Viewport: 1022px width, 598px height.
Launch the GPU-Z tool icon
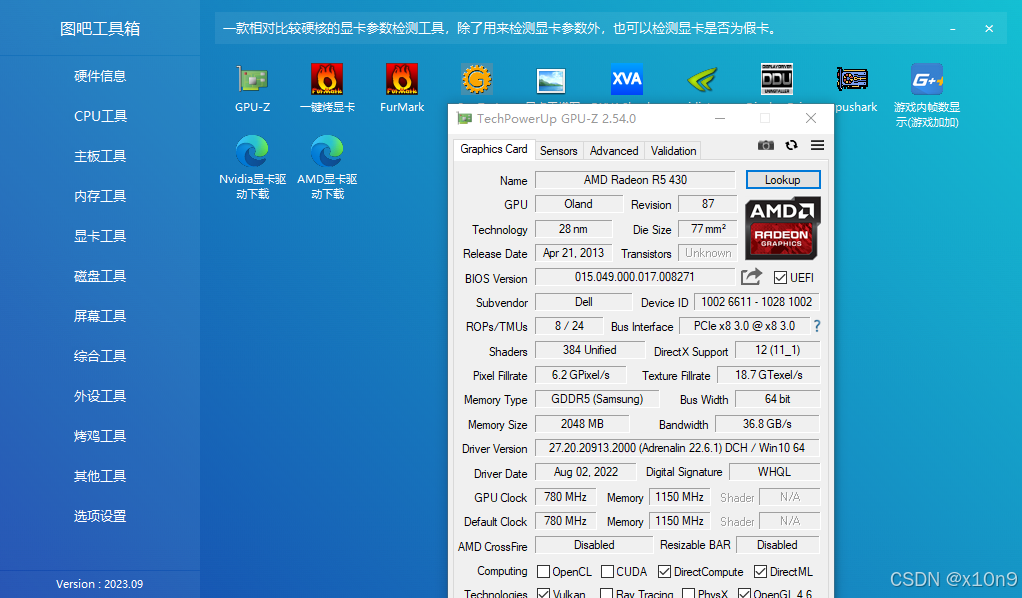click(252, 80)
